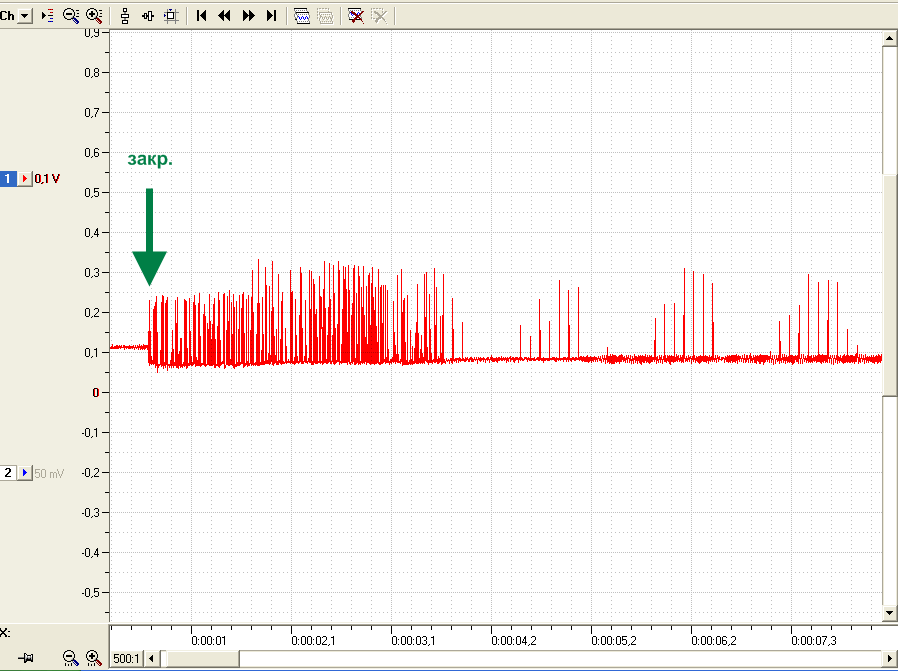Click the vertical scrollbar thumb
Image resolution: width=898 pixels, height=671 pixels.
tap(889, 285)
